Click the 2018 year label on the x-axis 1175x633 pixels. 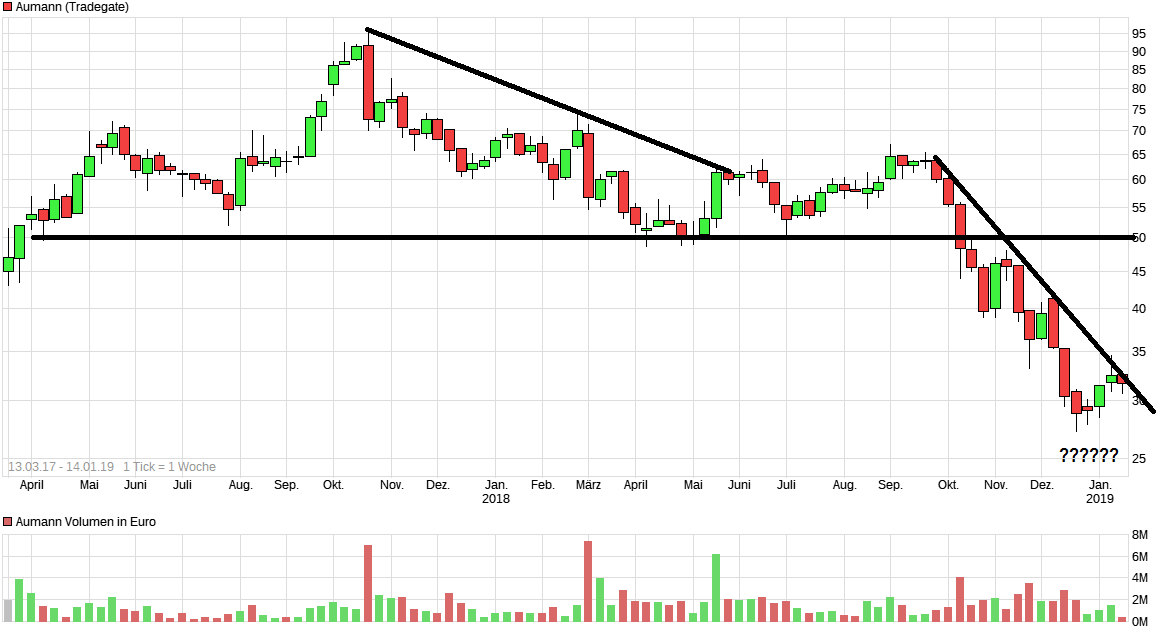pos(495,496)
